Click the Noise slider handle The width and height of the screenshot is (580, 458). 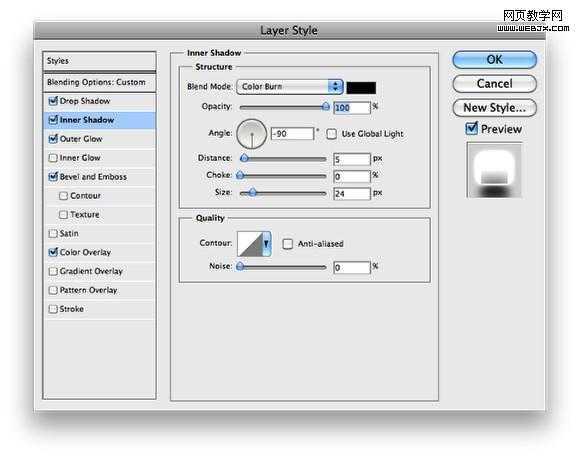click(x=240, y=266)
